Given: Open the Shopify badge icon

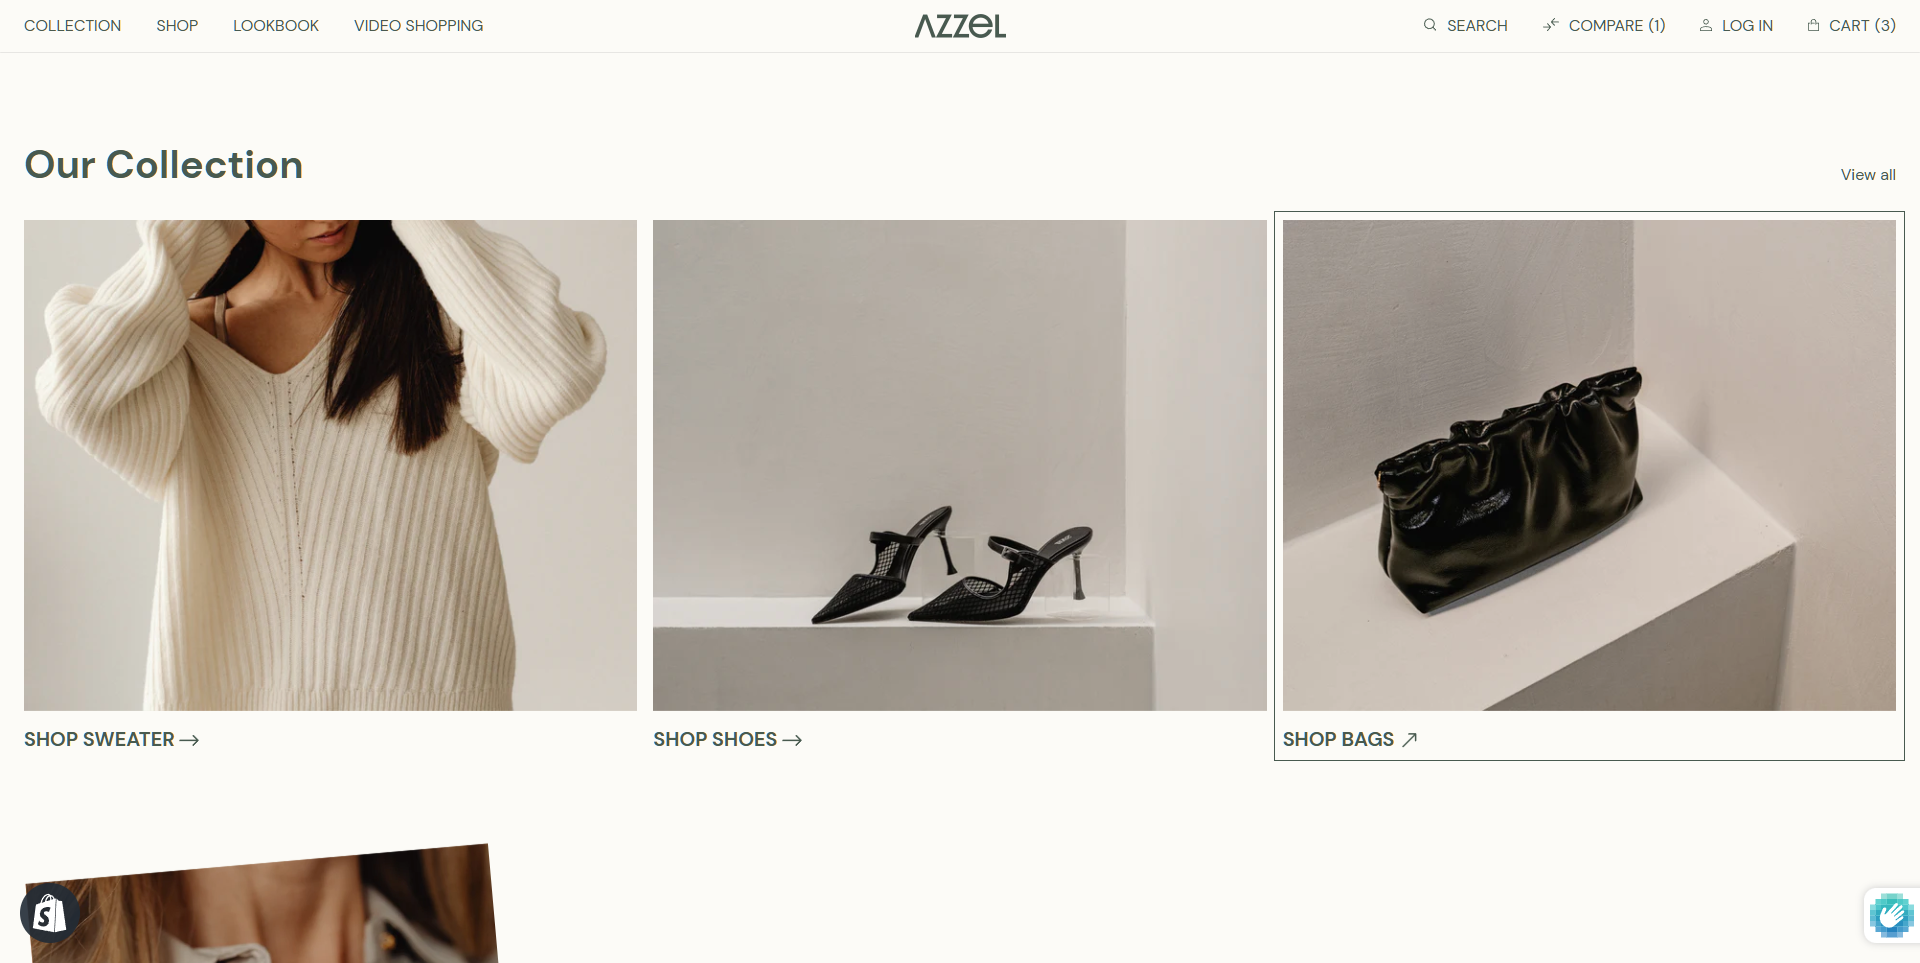Looking at the screenshot, I should [50, 913].
